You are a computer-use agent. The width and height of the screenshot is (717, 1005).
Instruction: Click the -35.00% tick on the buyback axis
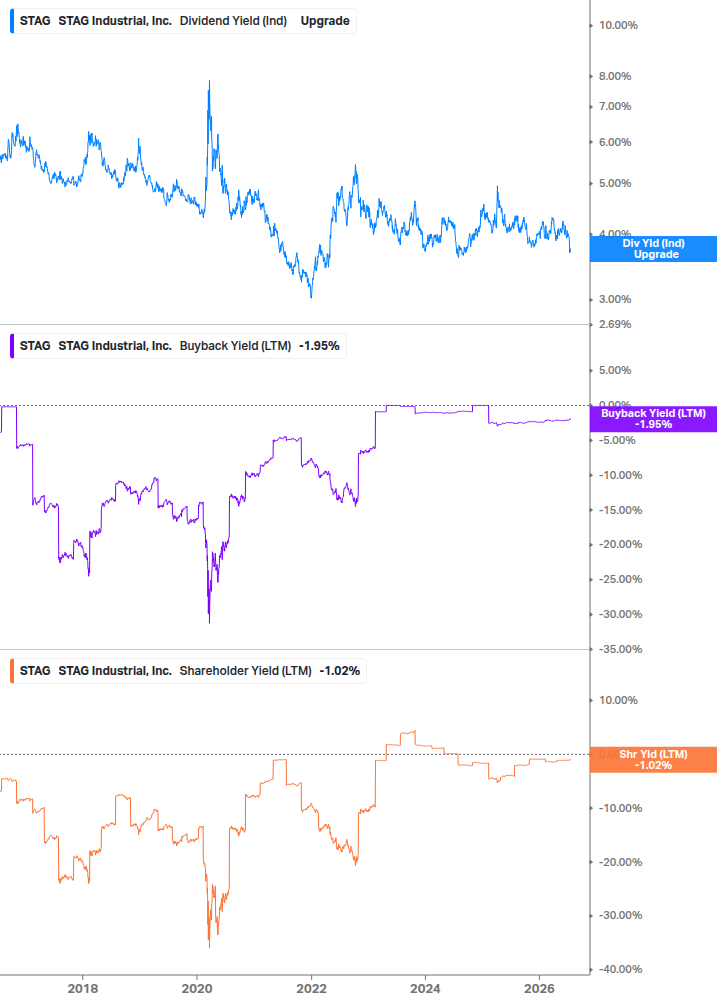tap(620, 649)
